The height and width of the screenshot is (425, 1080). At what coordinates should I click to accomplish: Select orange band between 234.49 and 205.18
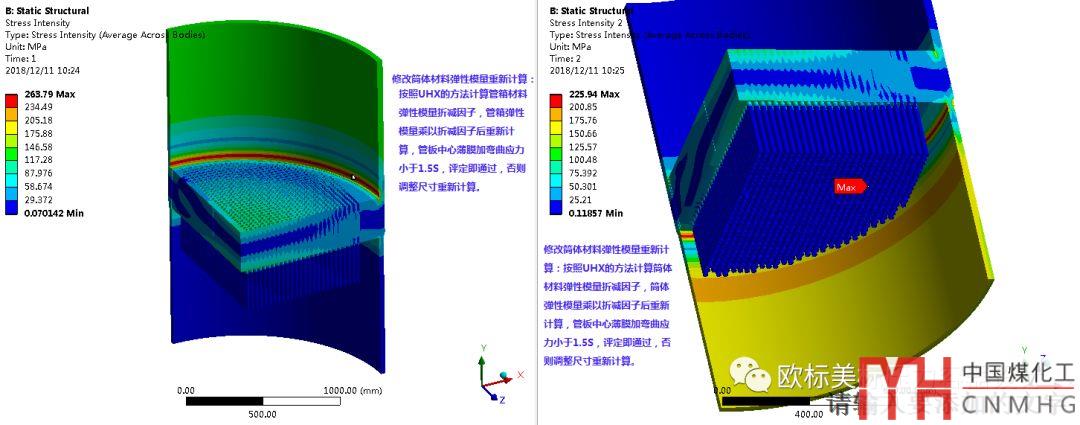pyautogui.click(x=11, y=114)
